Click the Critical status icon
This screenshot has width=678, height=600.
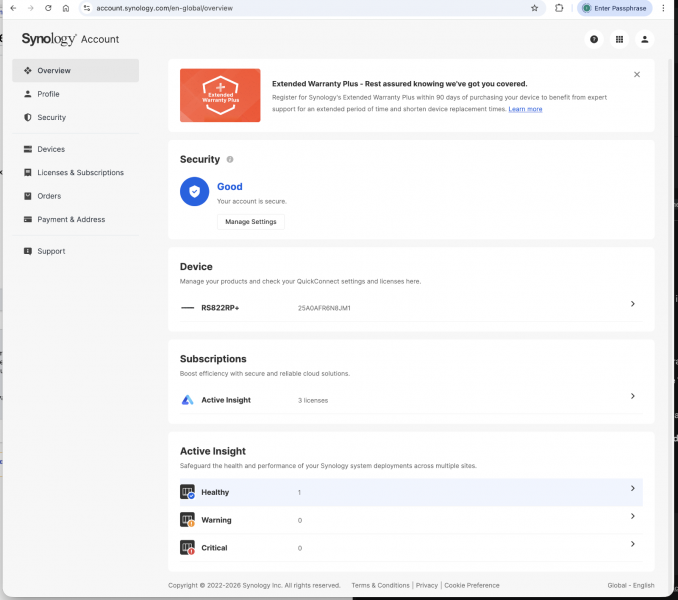click(187, 547)
